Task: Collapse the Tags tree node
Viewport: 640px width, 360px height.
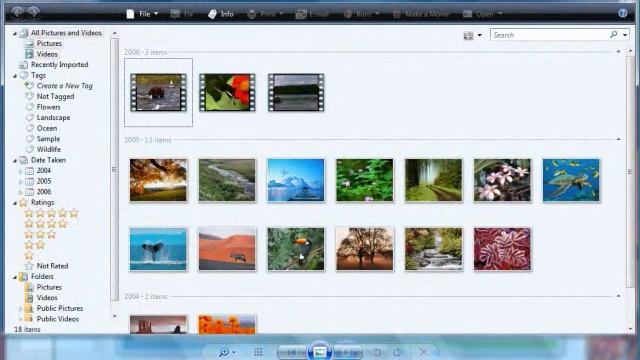Action: tap(15, 76)
